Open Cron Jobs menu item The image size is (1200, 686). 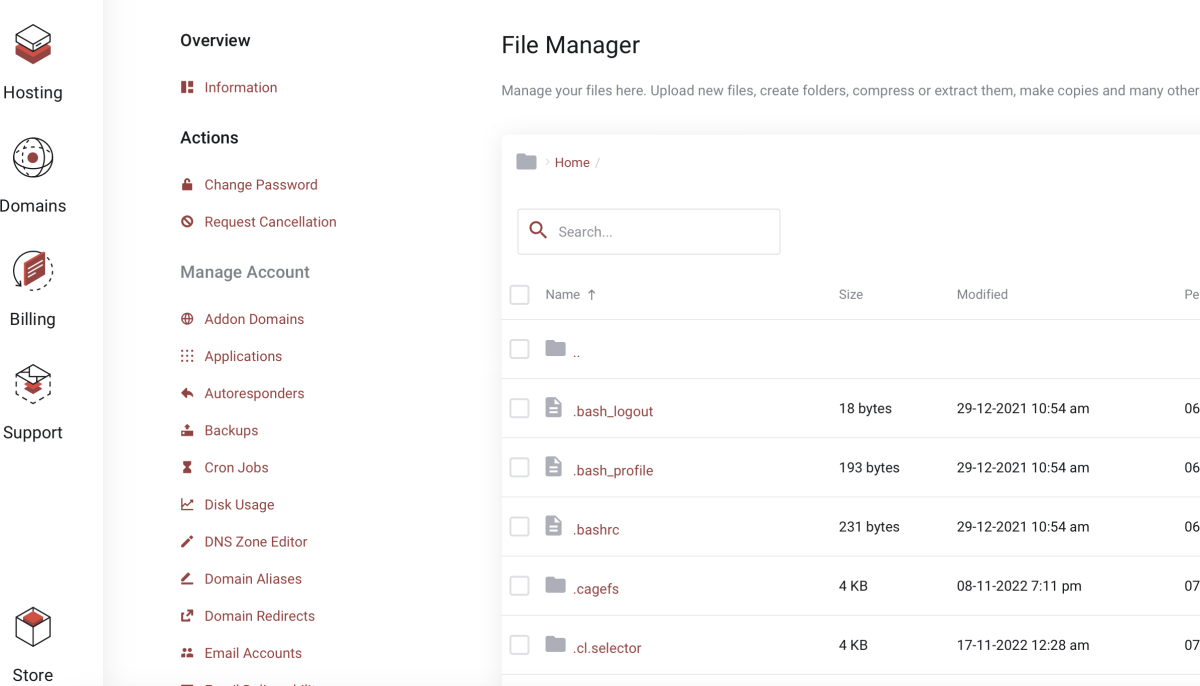(236, 468)
